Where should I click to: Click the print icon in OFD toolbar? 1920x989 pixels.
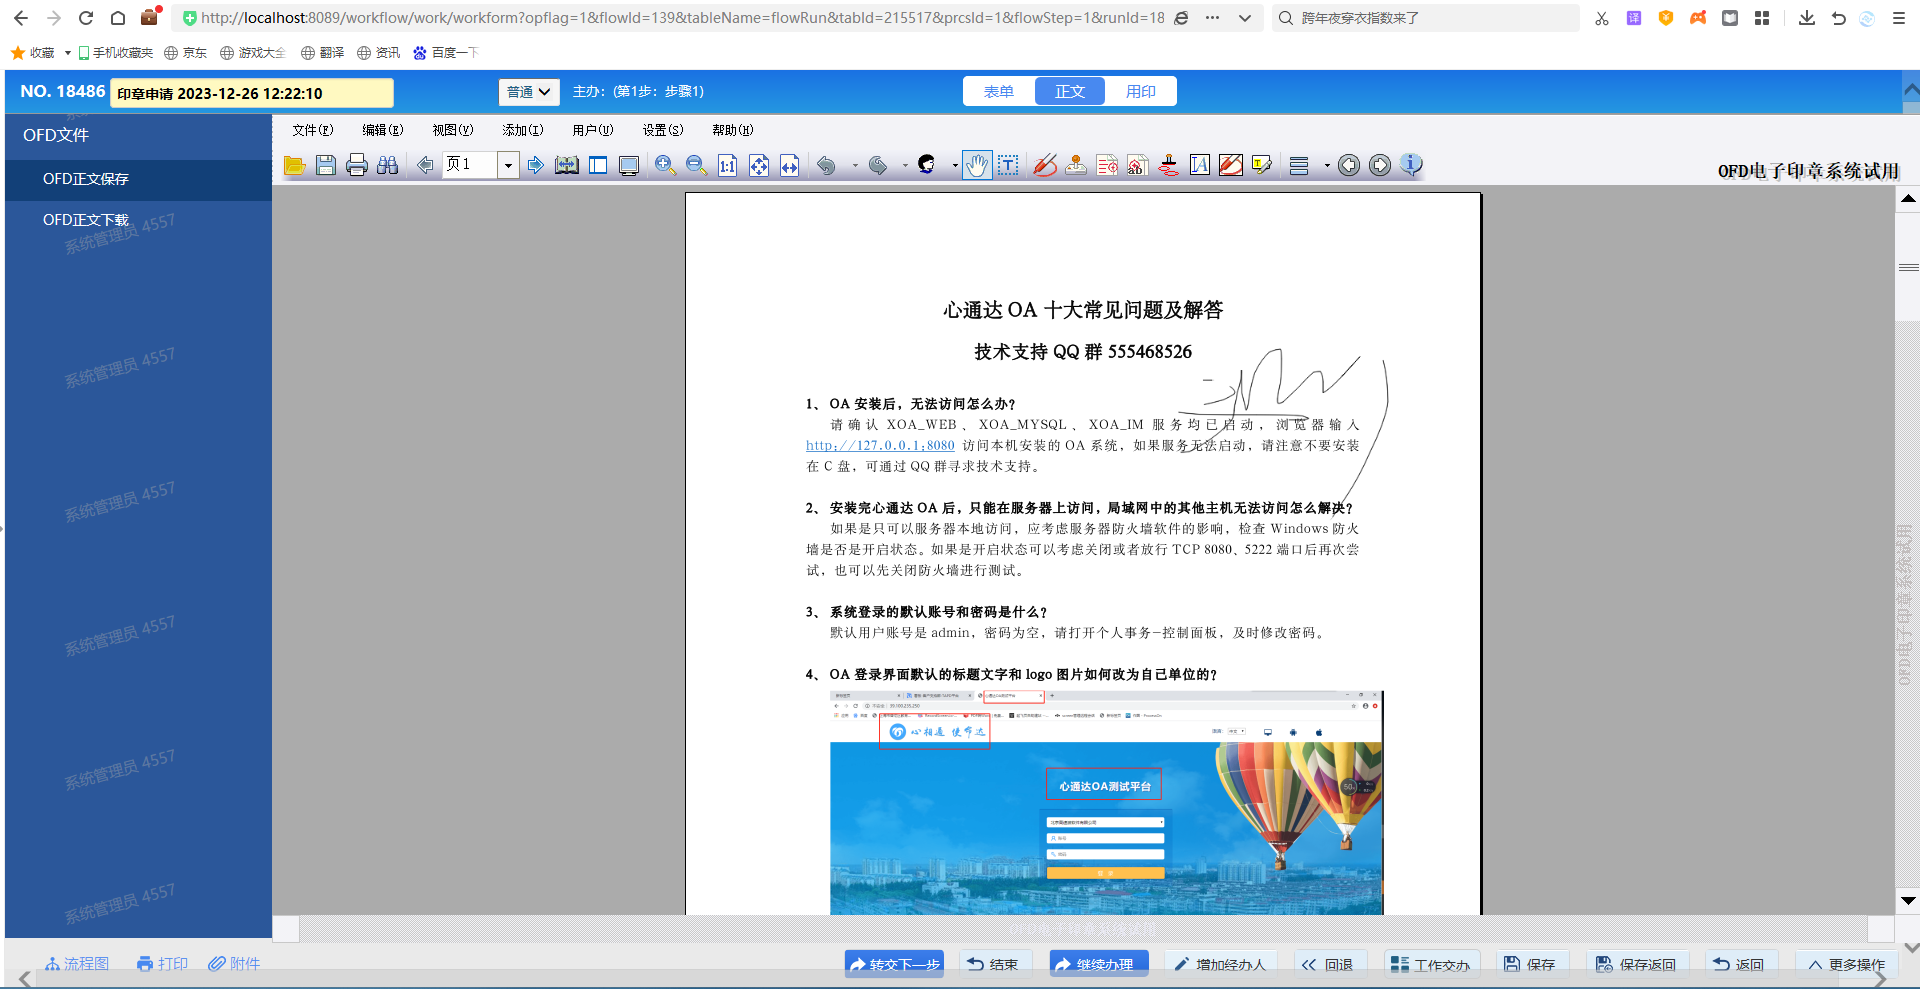pos(356,165)
